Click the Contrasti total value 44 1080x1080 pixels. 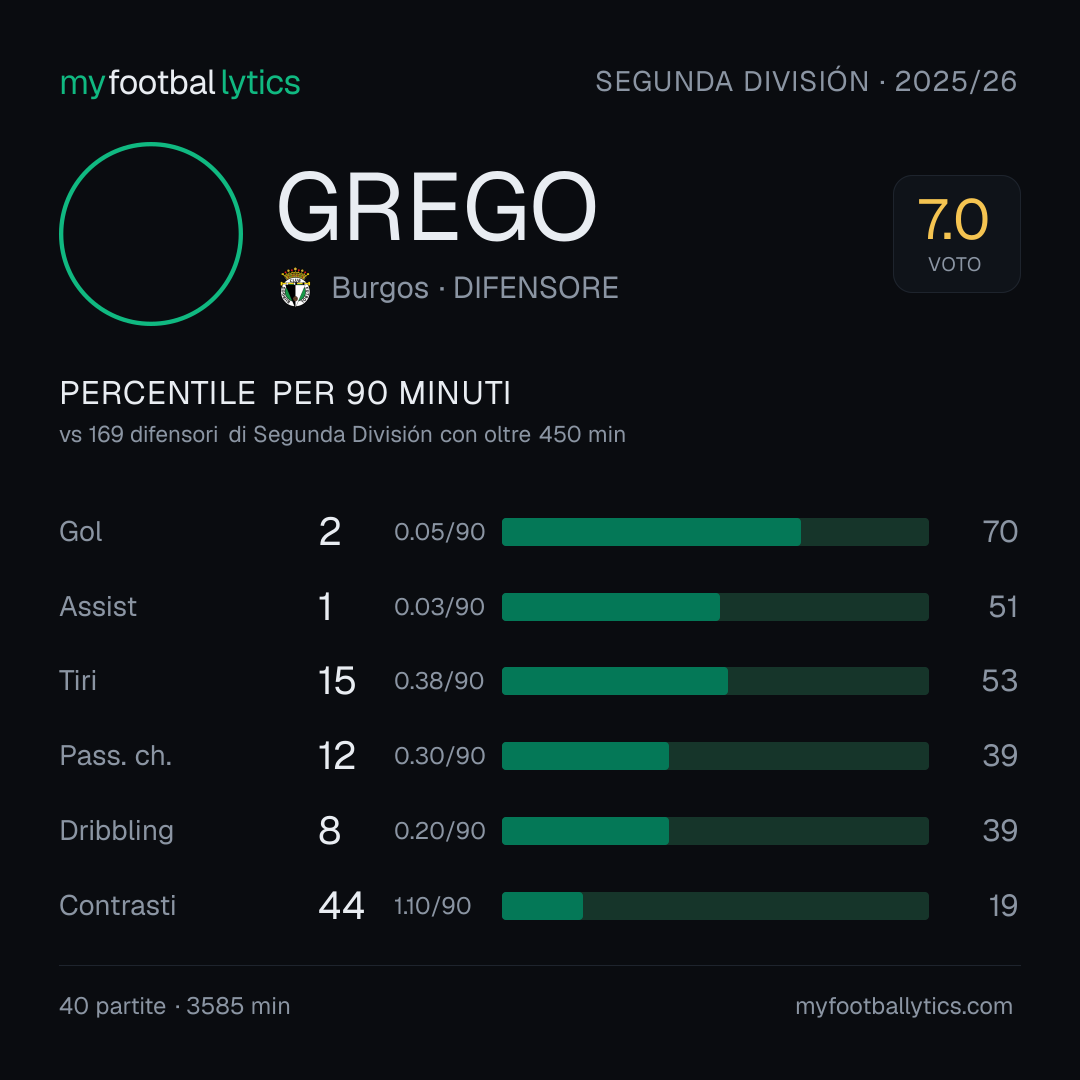[x=341, y=906]
